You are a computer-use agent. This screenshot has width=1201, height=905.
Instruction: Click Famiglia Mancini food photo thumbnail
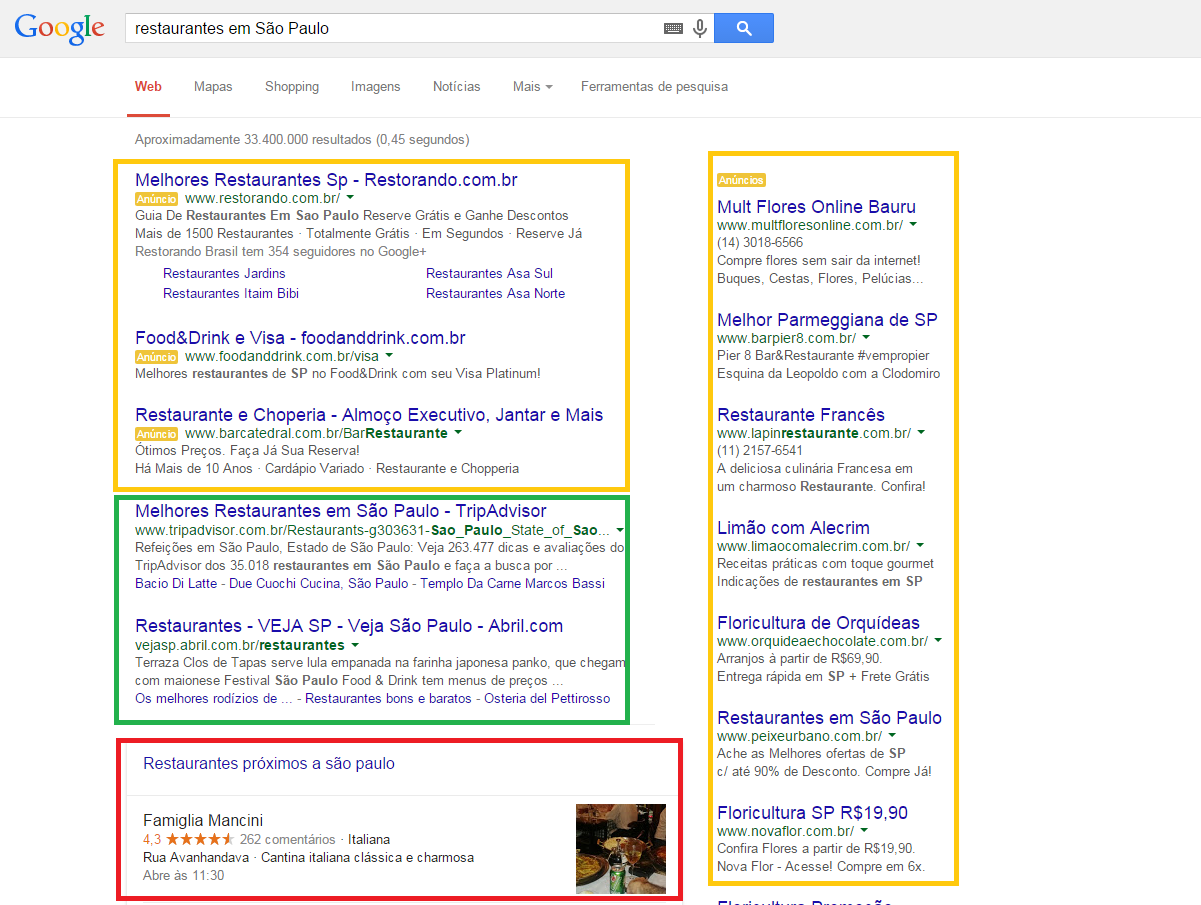coord(621,849)
